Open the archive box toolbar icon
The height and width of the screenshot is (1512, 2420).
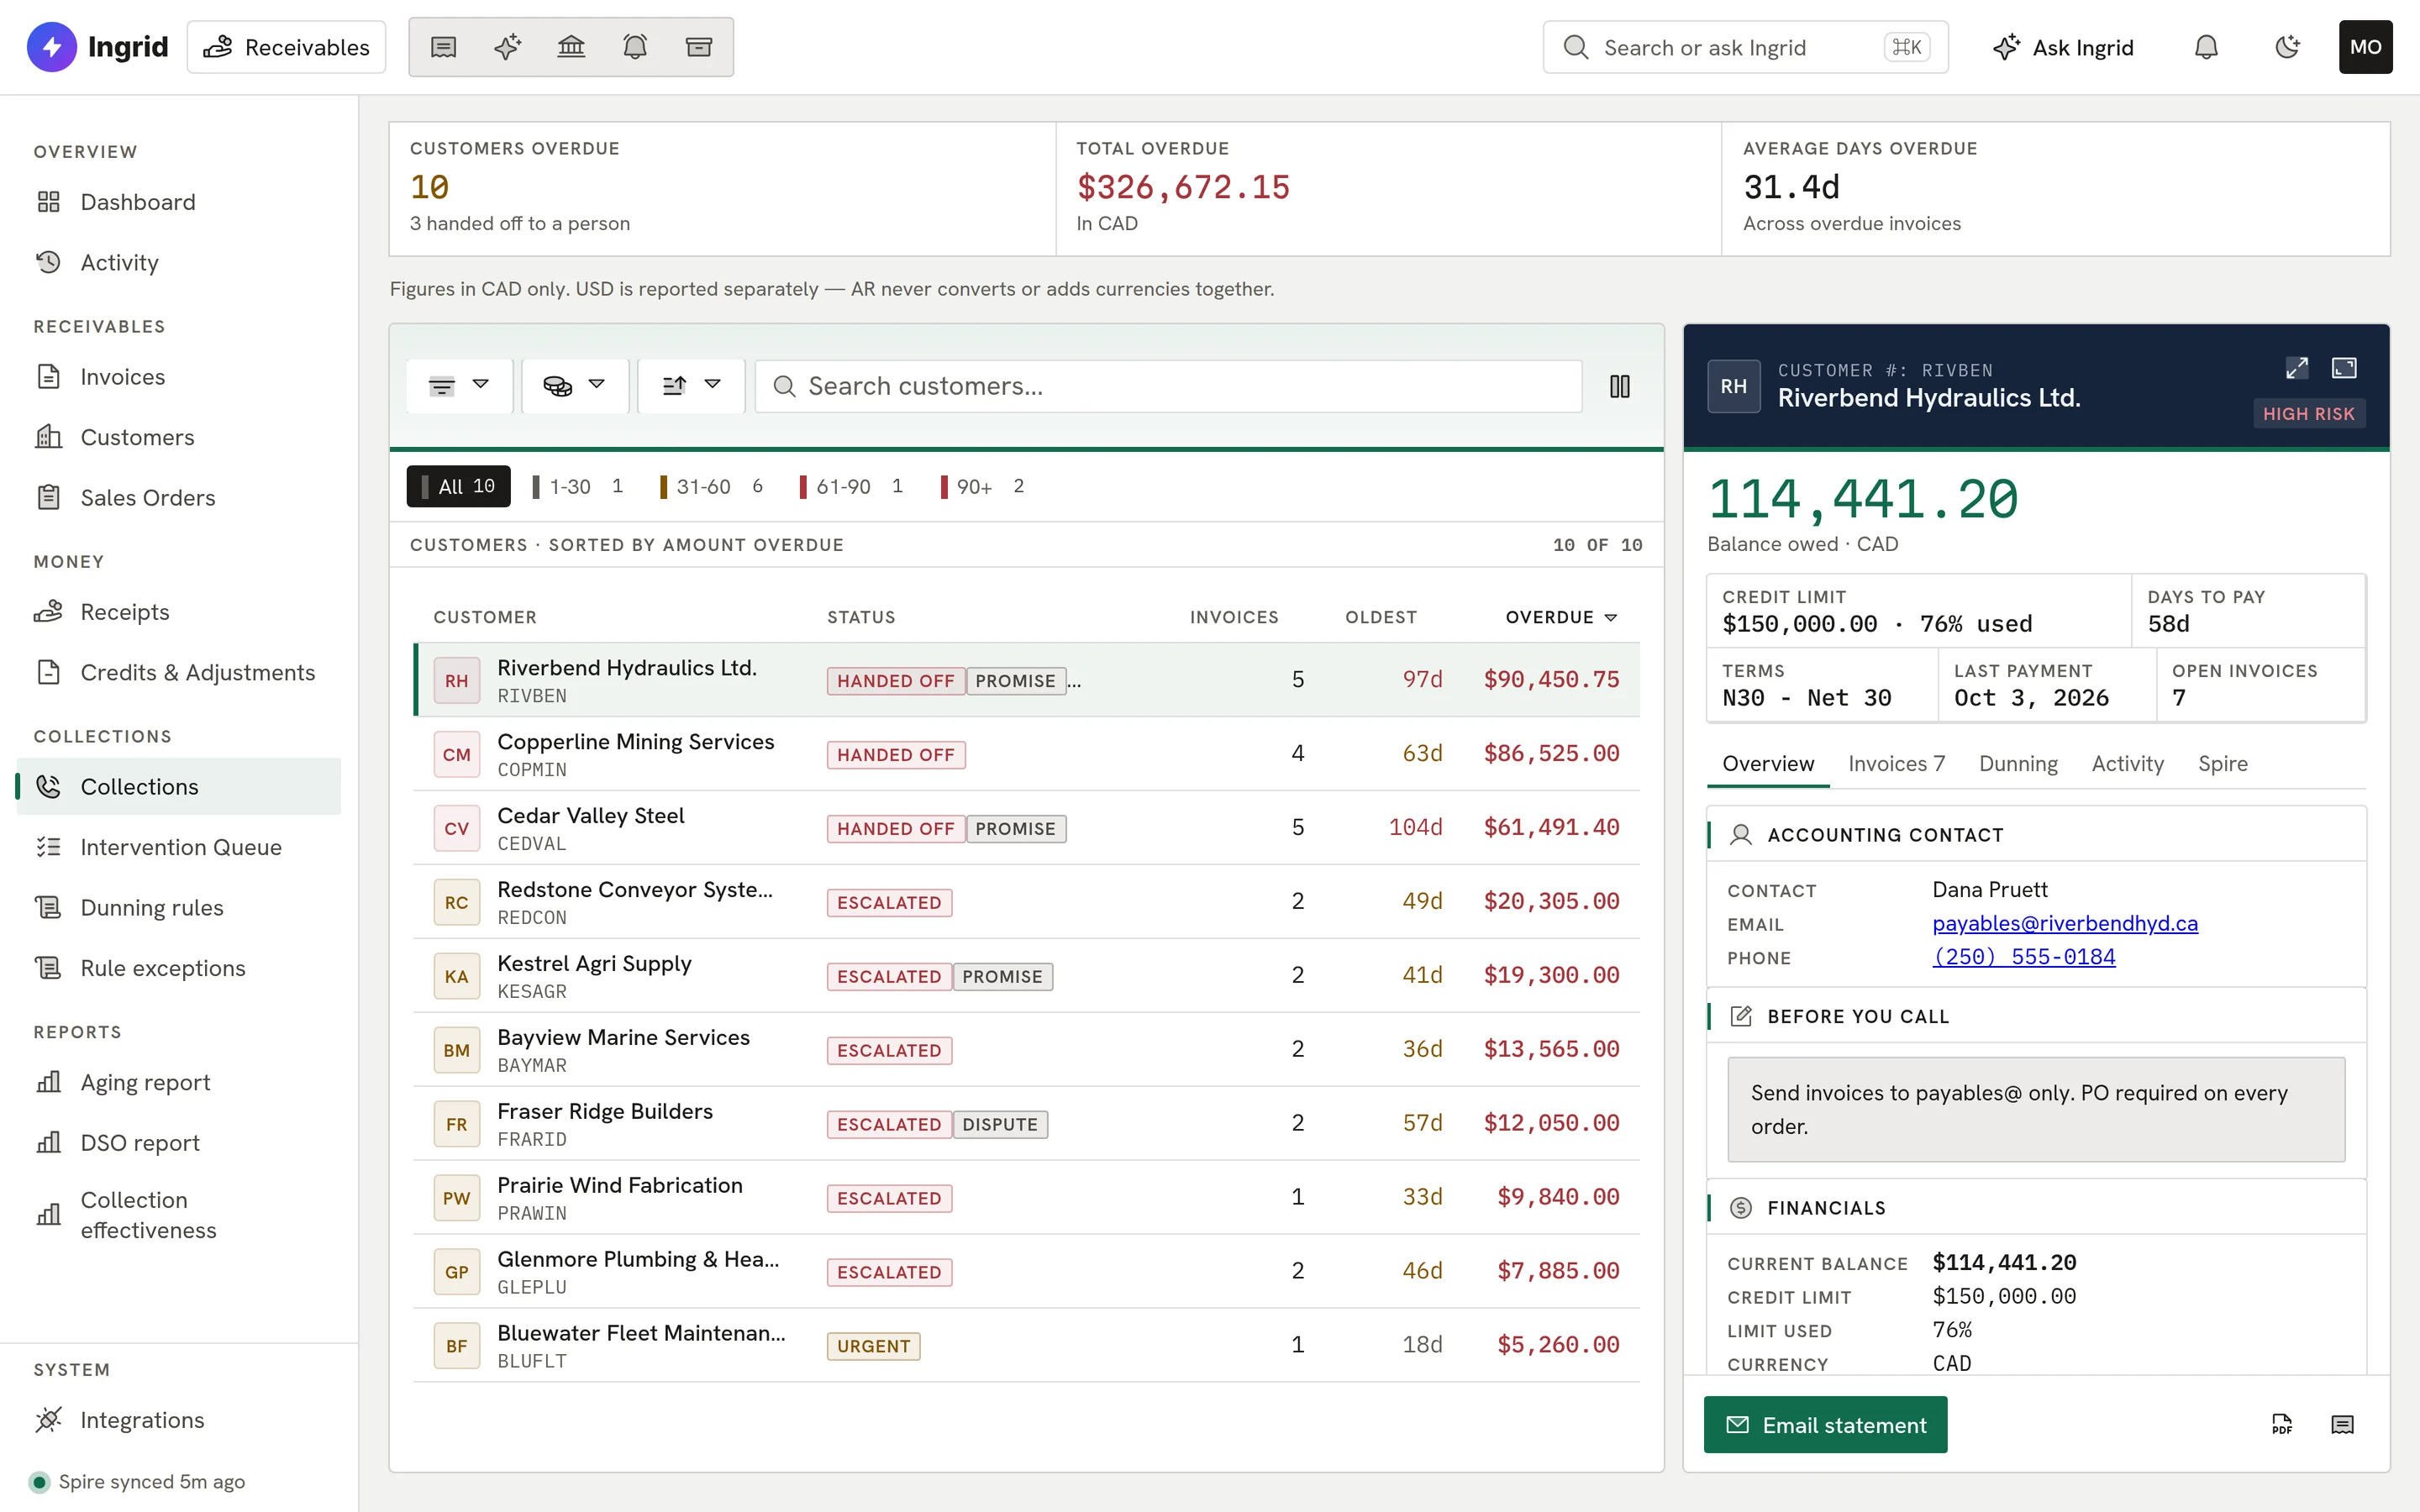pyautogui.click(x=699, y=47)
